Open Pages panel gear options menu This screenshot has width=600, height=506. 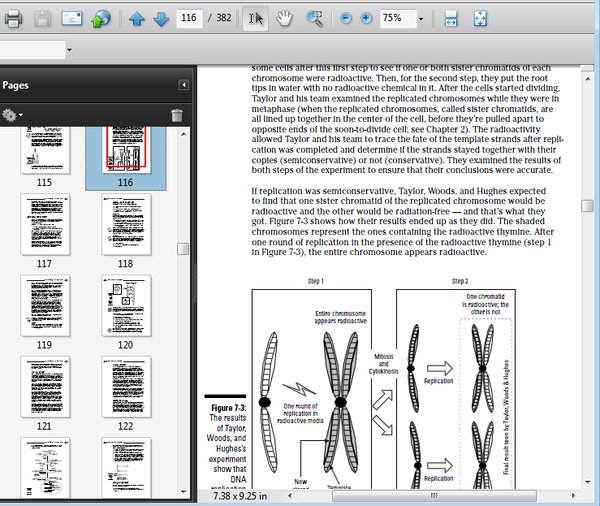[x=12, y=116]
